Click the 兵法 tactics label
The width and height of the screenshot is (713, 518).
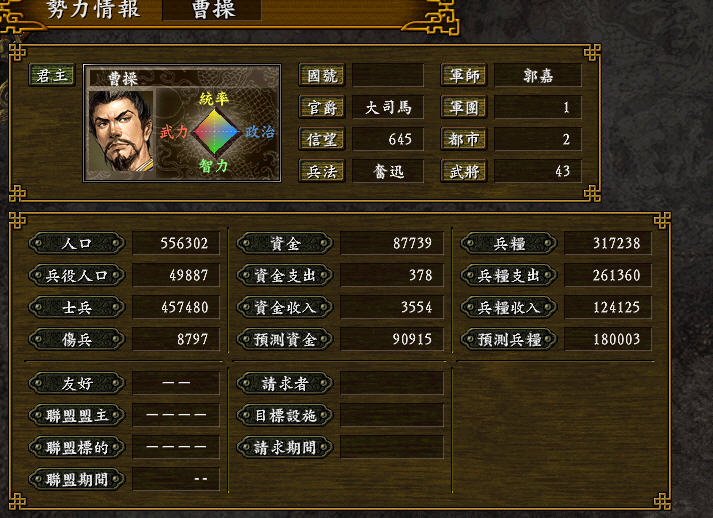coord(321,171)
